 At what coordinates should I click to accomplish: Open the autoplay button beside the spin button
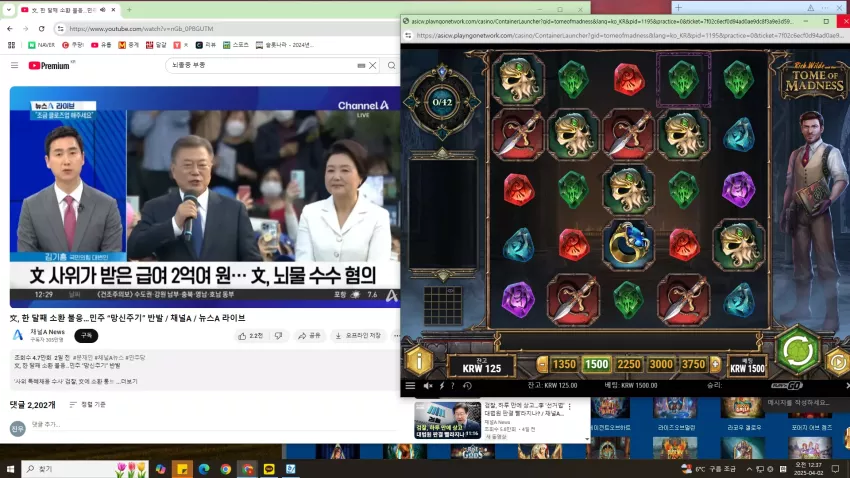pyautogui.click(x=838, y=363)
